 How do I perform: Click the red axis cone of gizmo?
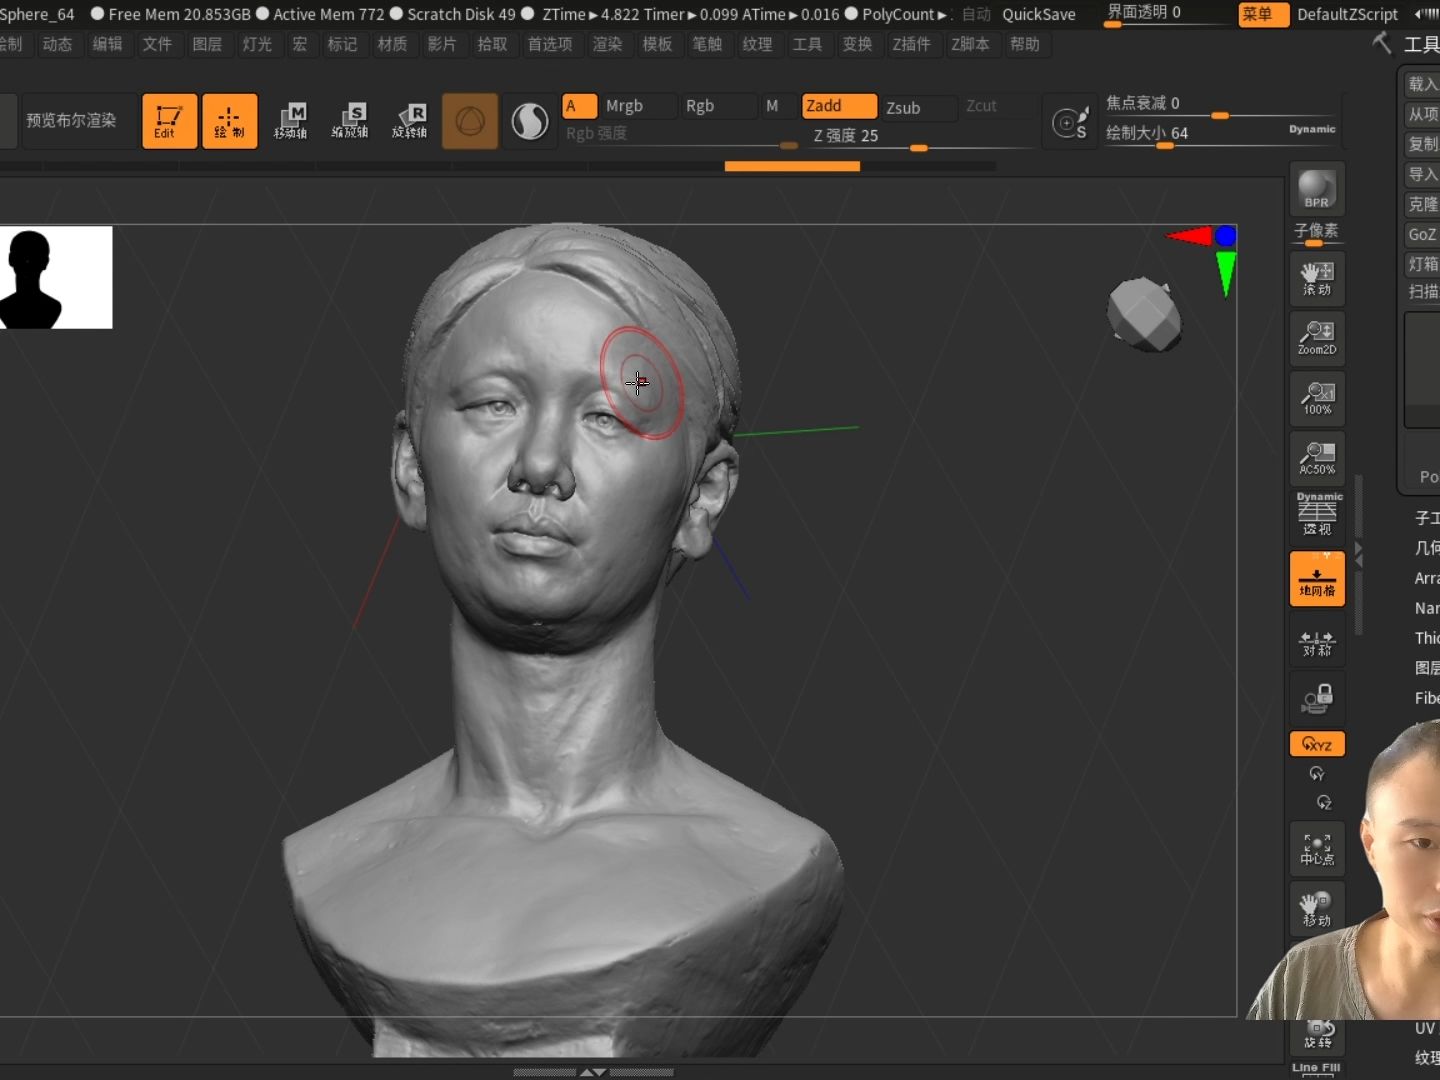point(1189,236)
